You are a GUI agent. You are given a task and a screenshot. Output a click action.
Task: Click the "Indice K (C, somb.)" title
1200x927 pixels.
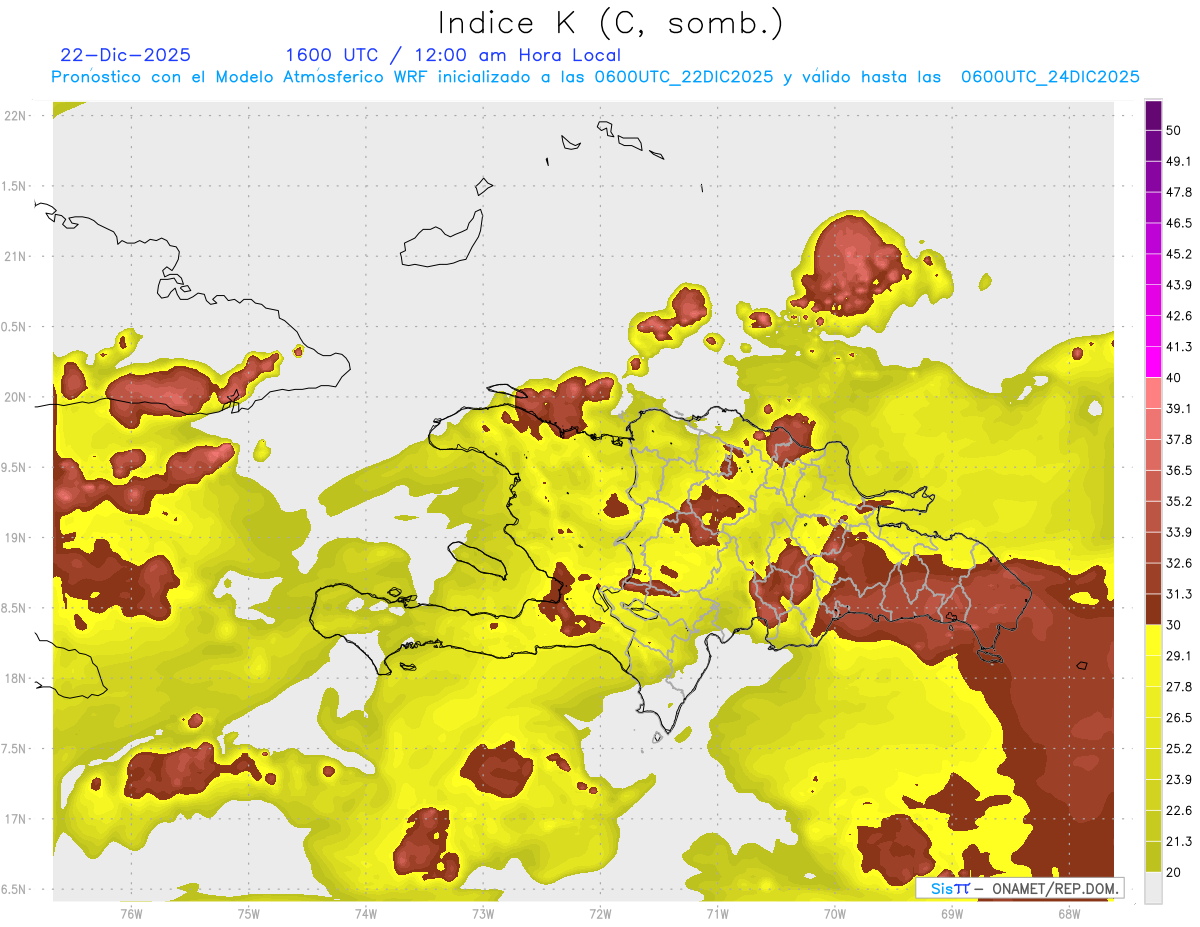(610, 24)
